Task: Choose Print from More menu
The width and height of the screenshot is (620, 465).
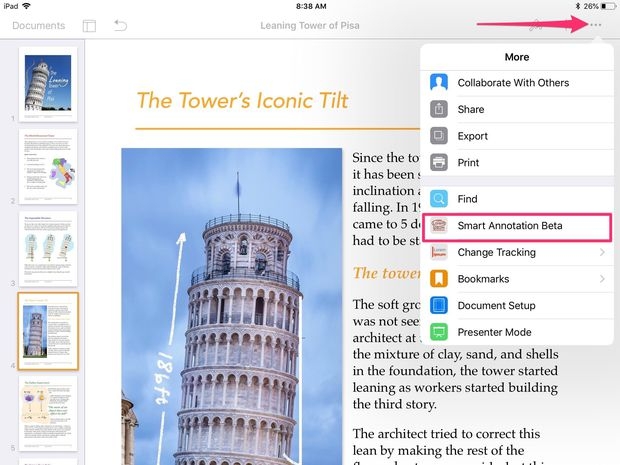Action: click(517, 163)
